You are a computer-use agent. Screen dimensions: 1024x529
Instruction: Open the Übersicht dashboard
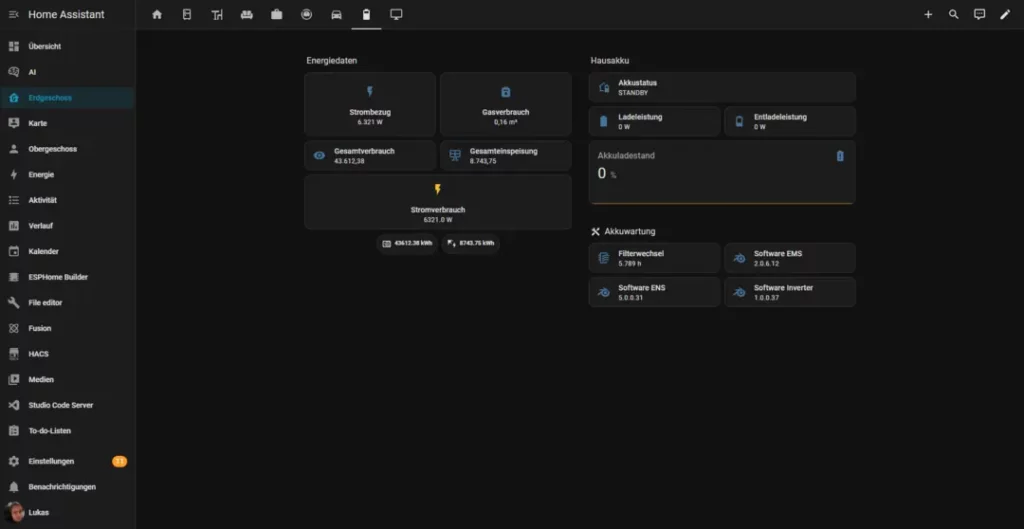[x=68, y=46]
